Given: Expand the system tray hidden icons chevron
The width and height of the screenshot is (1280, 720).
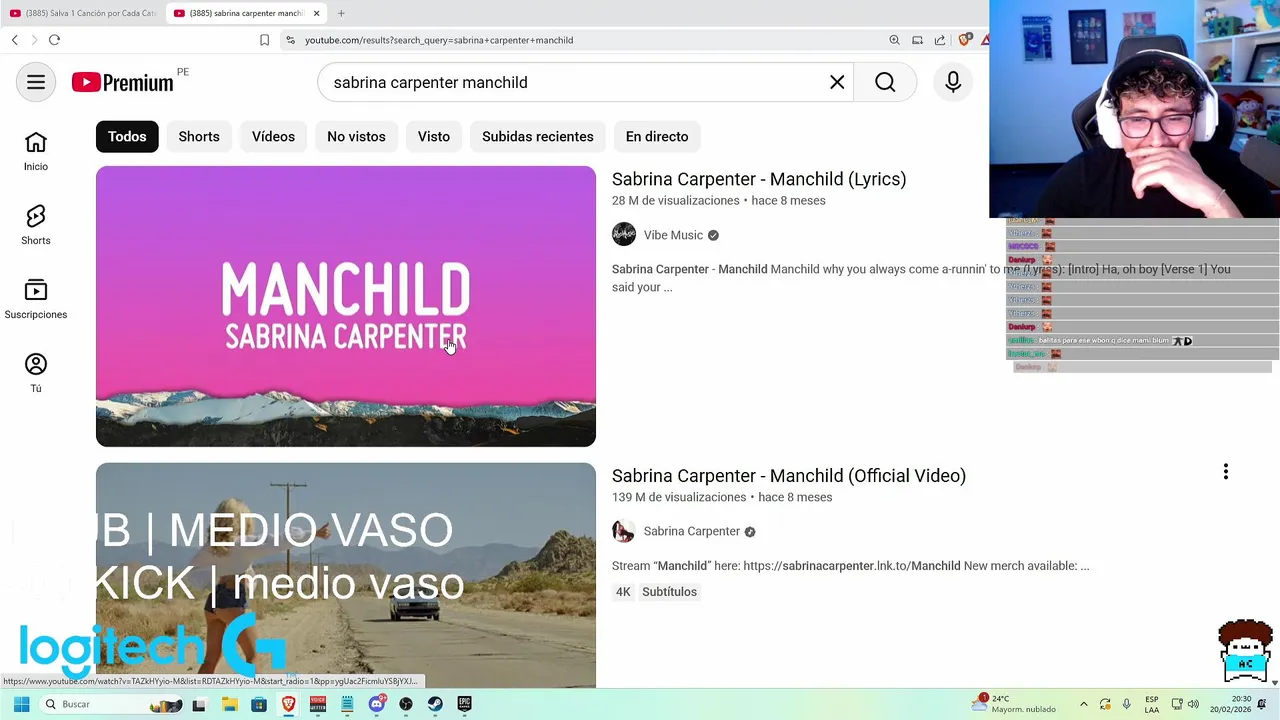Looking at the screenshot, I should [x=1083, y=704].
